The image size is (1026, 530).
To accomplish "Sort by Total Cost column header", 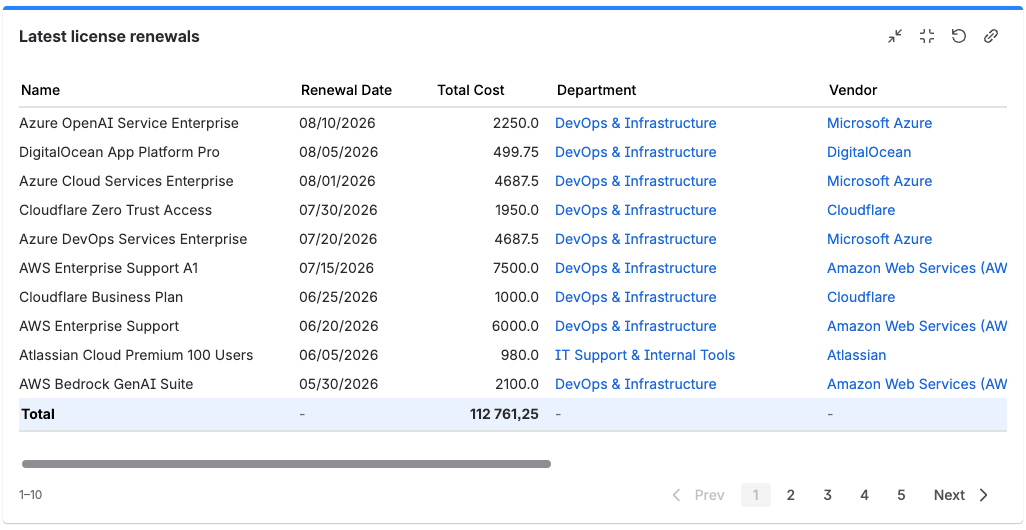I will [x=471, y=90].
